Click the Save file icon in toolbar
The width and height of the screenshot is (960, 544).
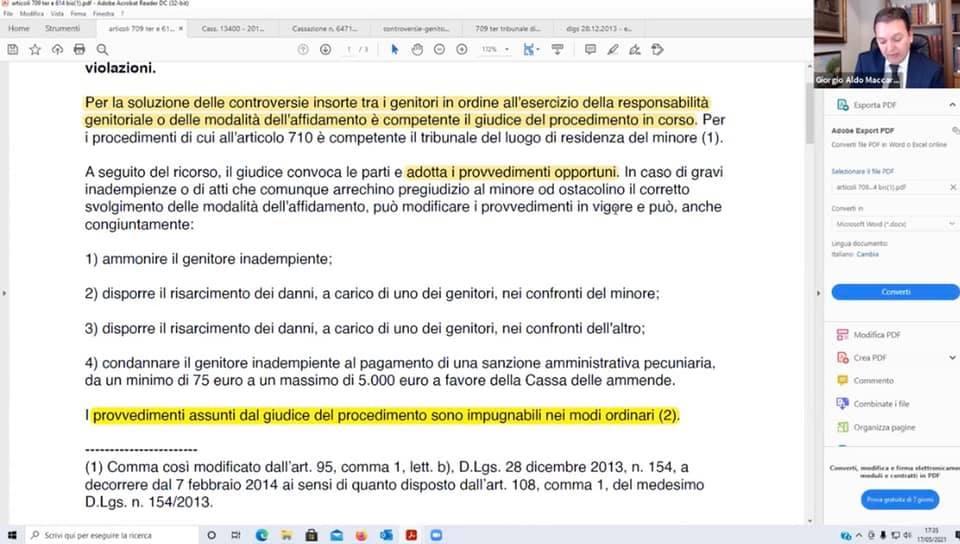(x=13, y=50)
